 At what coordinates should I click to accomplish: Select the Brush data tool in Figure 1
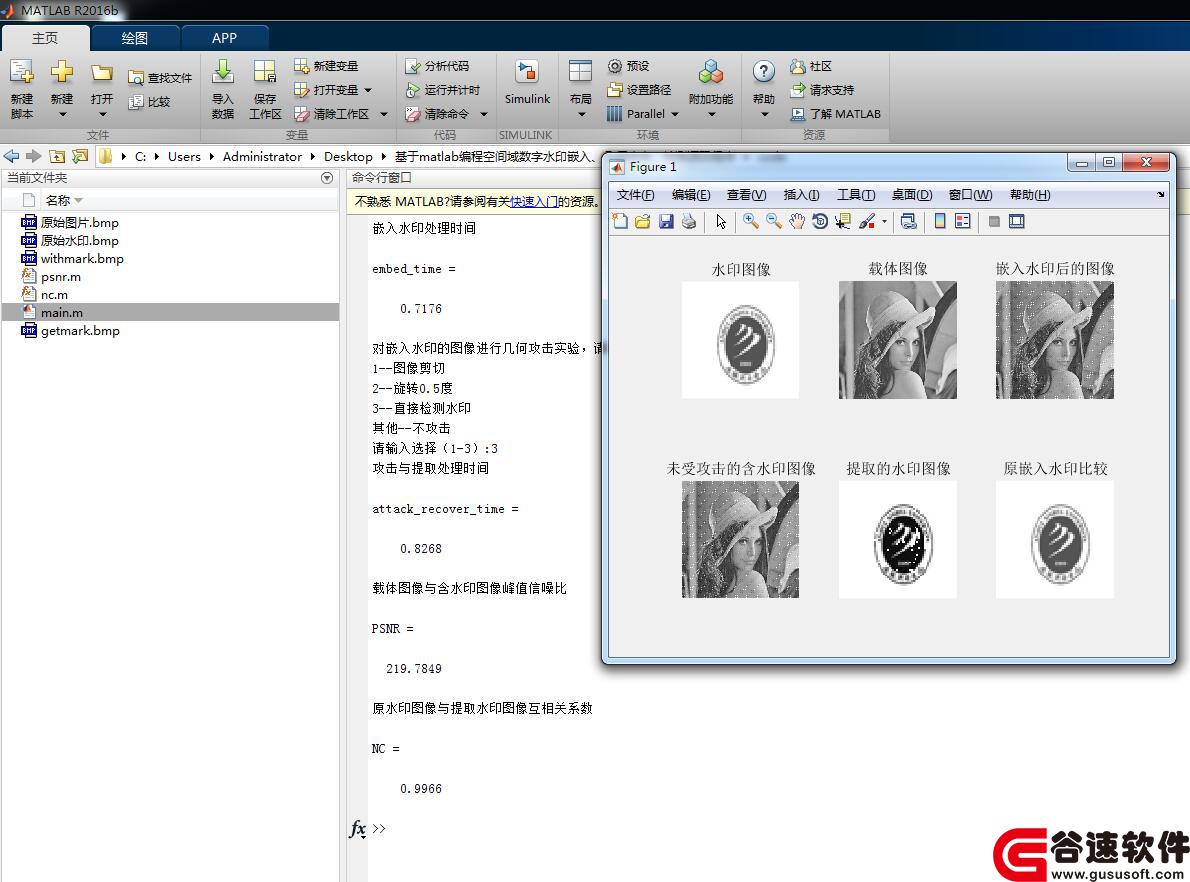pos(867,221)
